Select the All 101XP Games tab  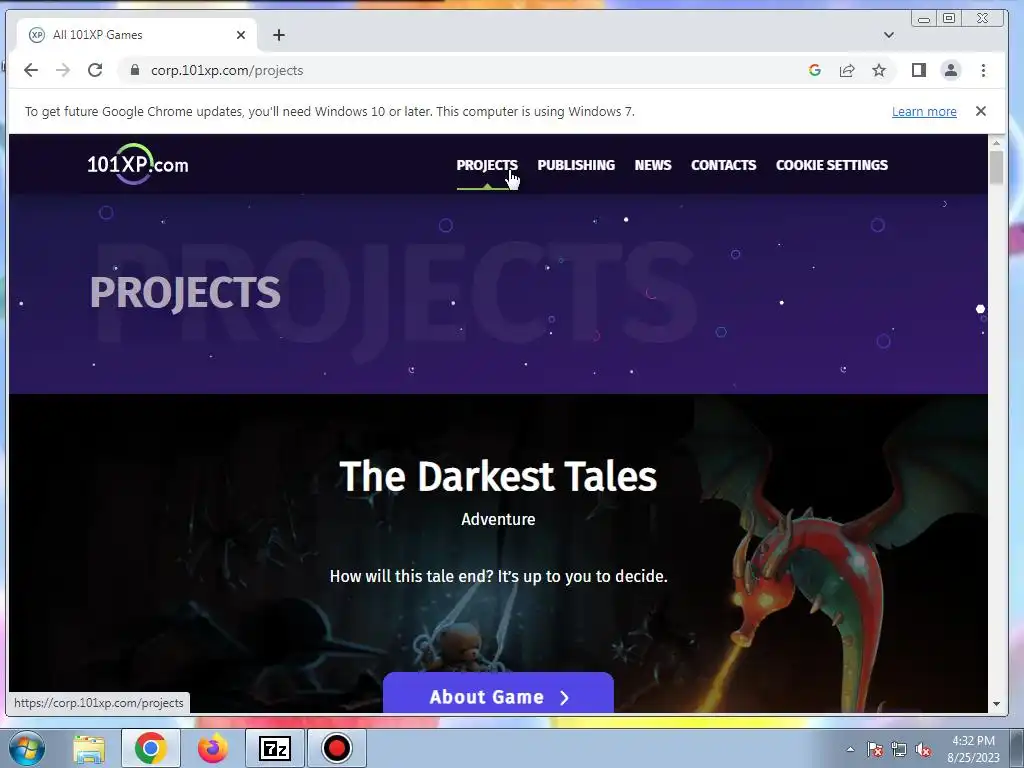point(136,35)
